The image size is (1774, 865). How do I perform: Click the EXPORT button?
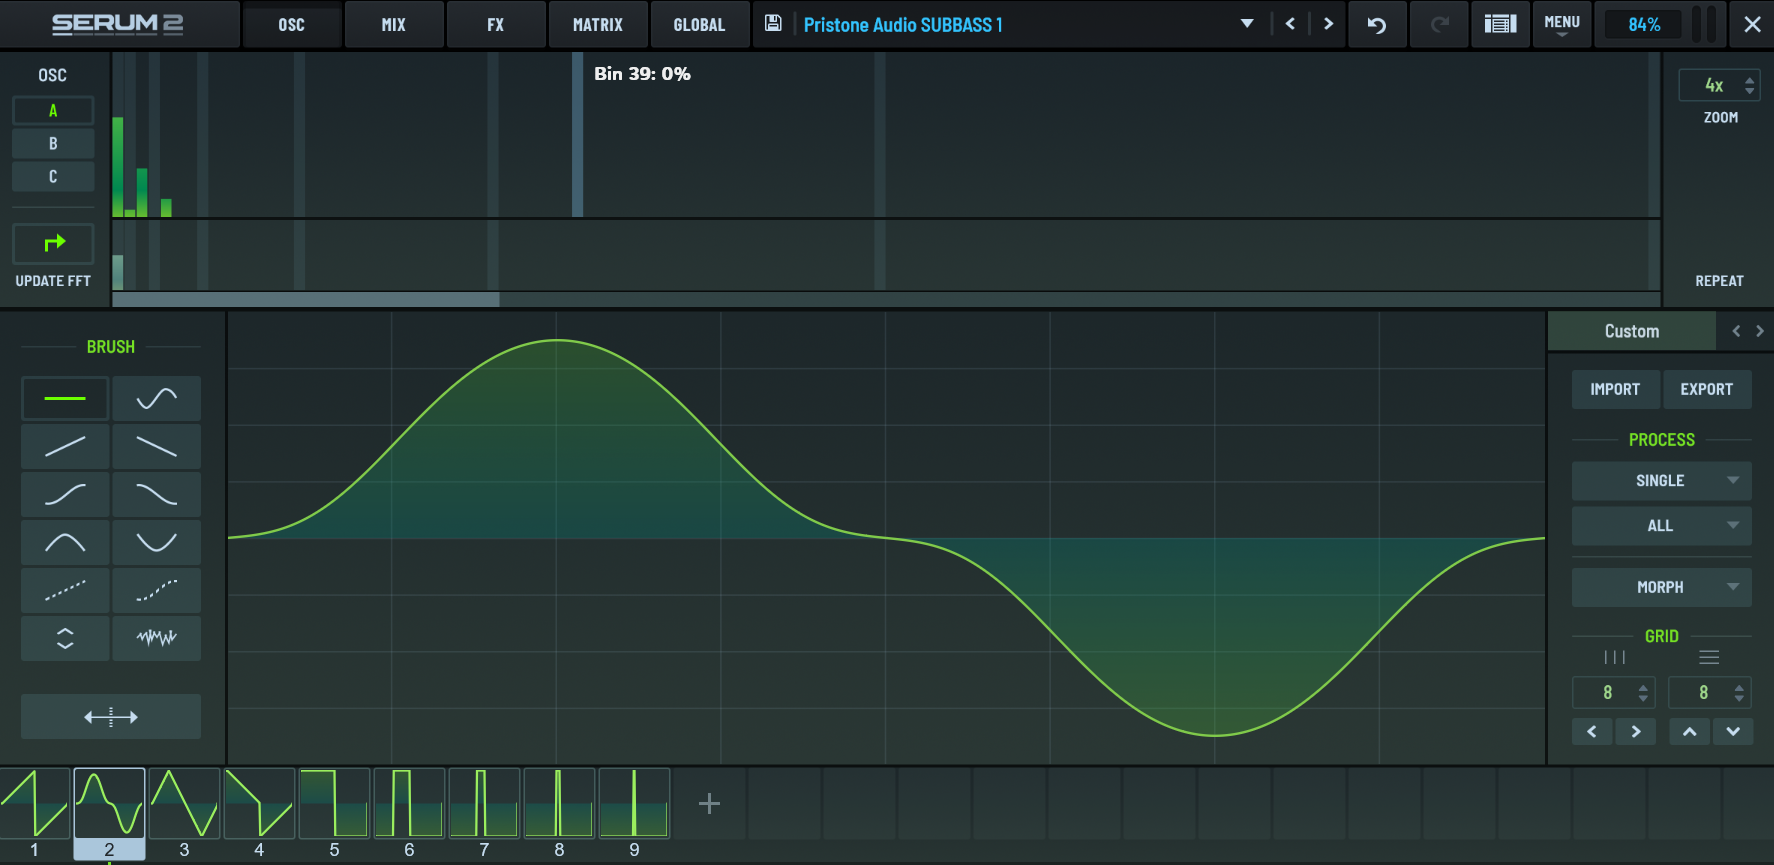1707,389
